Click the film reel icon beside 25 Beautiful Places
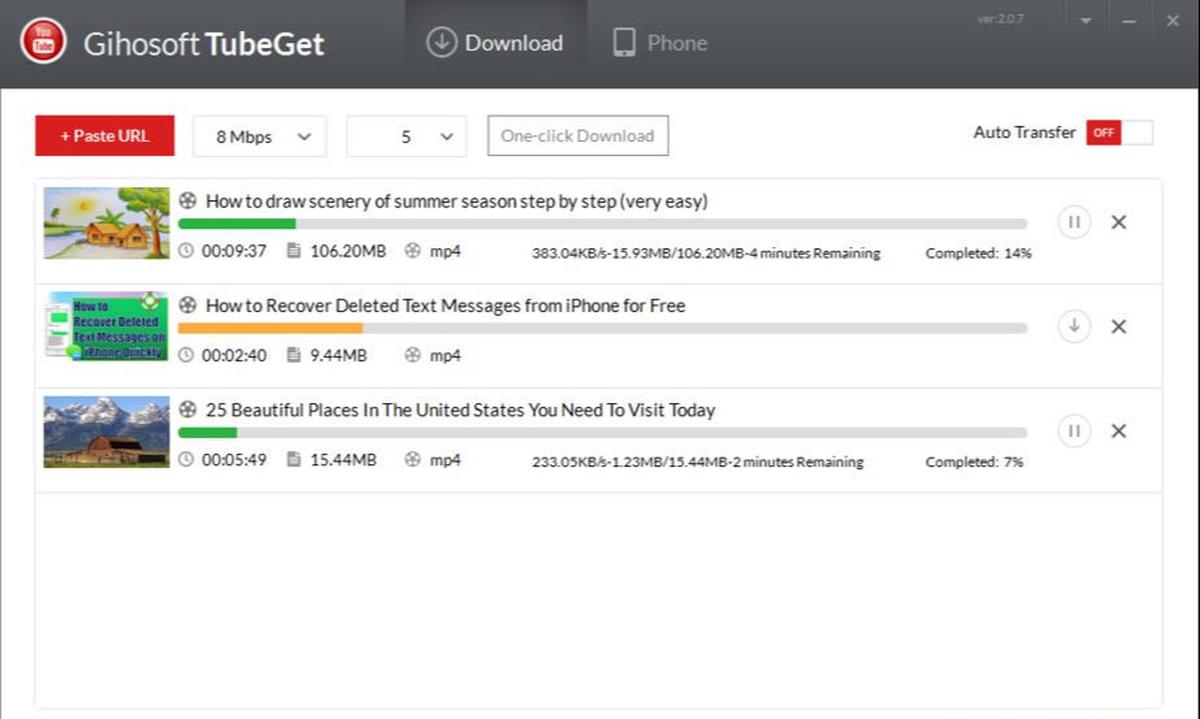The width and height of the screenshot is (1200, 719). coord(188,409)
